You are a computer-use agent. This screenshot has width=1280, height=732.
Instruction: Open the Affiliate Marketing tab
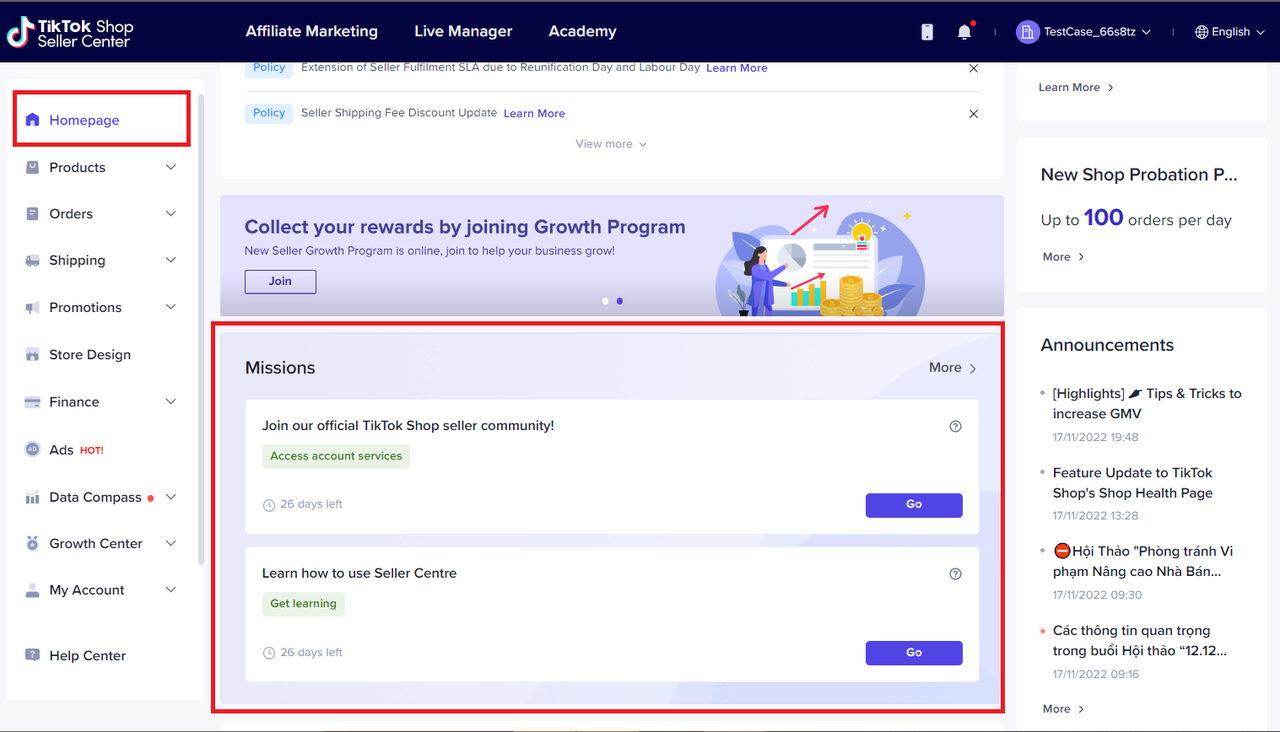click(312, 31)
